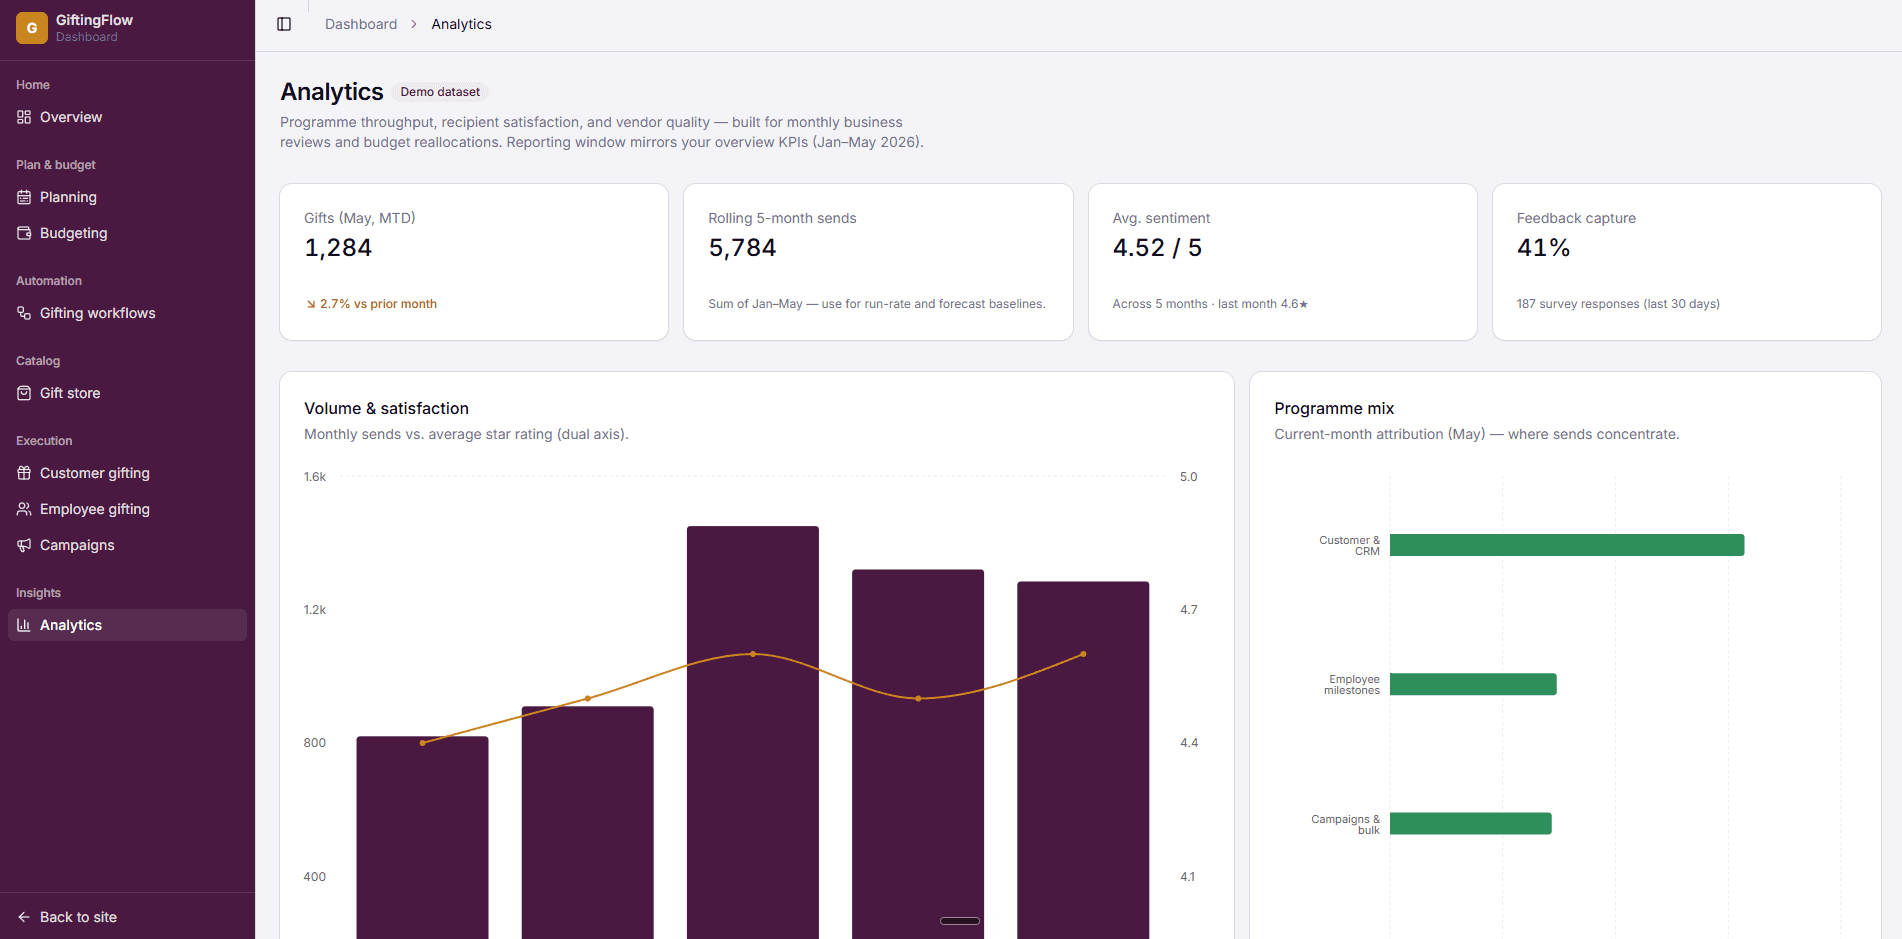
Task: Toggle the sidebar panel icon
Action: 284,24
